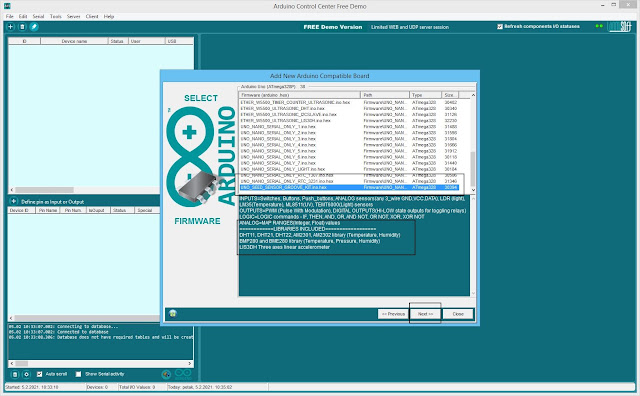Select UNO_NANO_SERIAL_ONLY_5.ino.hex firmware

click(349, 151)
